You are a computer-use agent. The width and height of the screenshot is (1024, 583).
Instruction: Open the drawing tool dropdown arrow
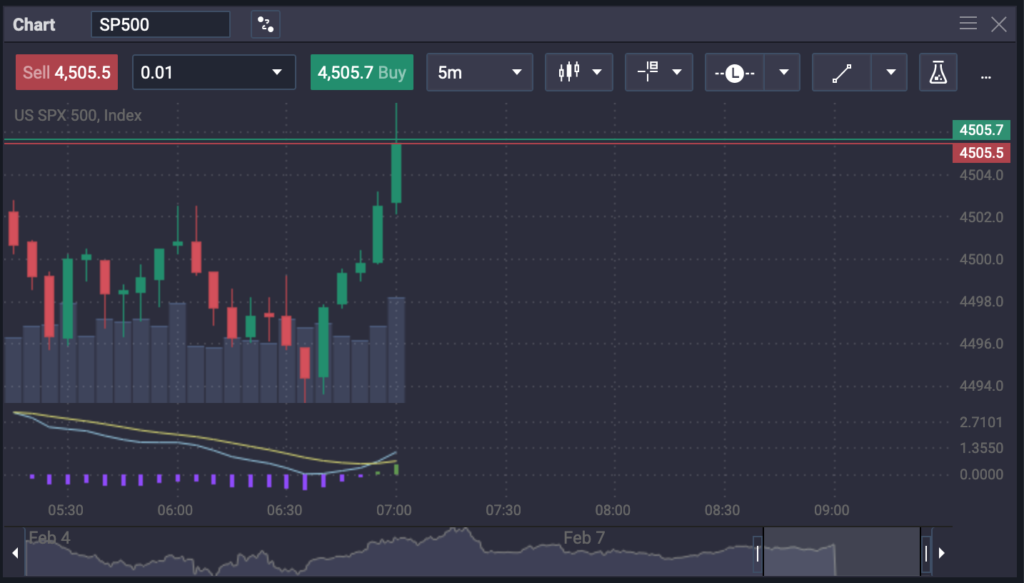click(x=889, y=71)
